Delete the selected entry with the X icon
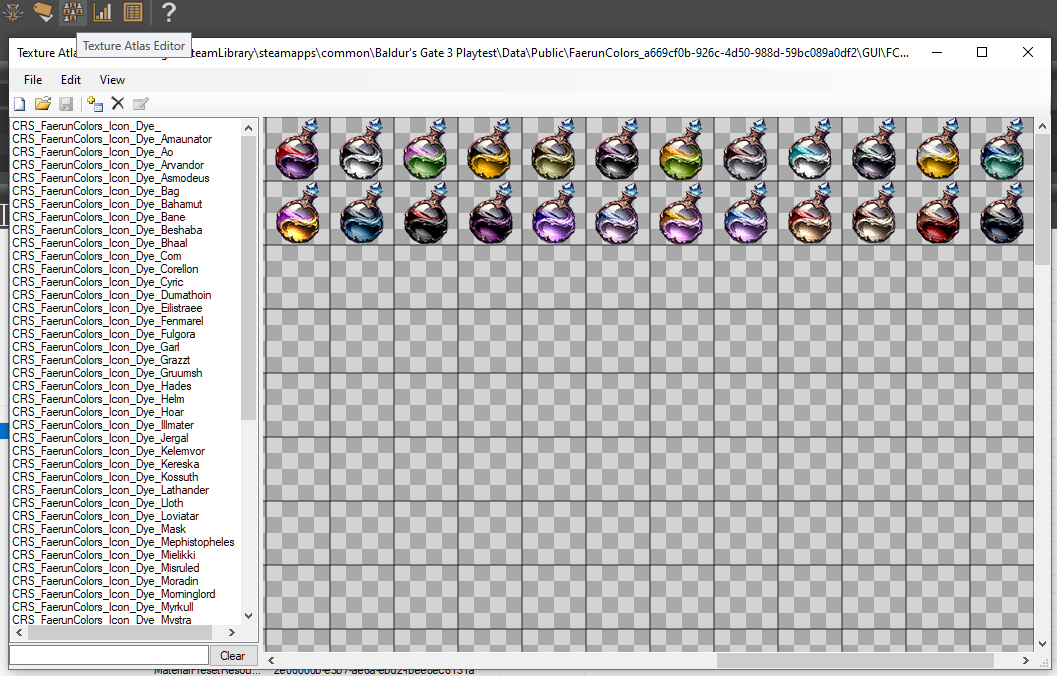The width and height of the screenshot is (1057, 676). pos(118,103)
